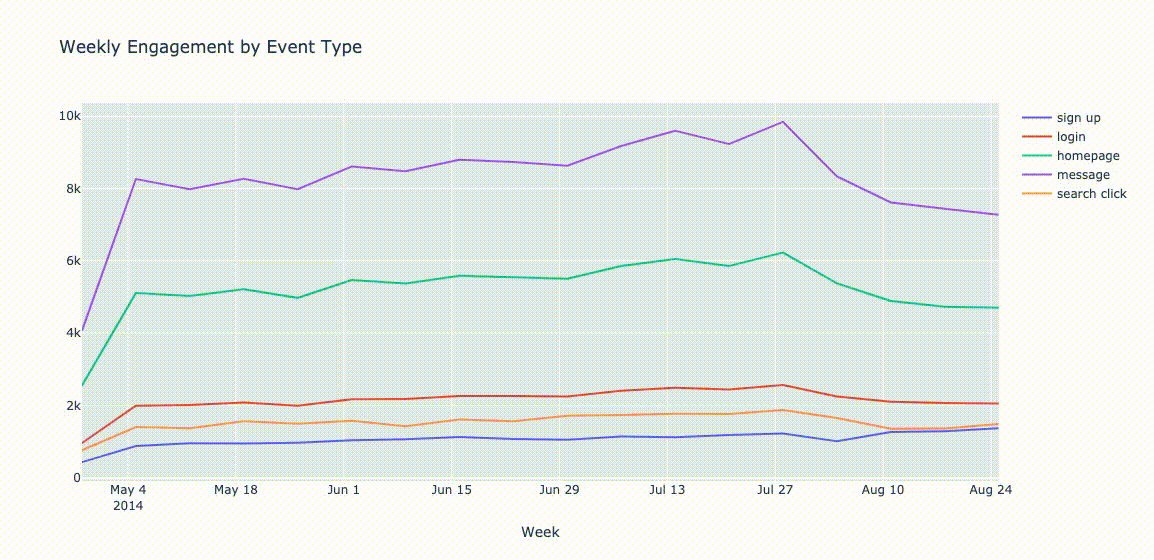Click the 'May 4' x-axis tick label
The image size is (1154, 560).
128,490
